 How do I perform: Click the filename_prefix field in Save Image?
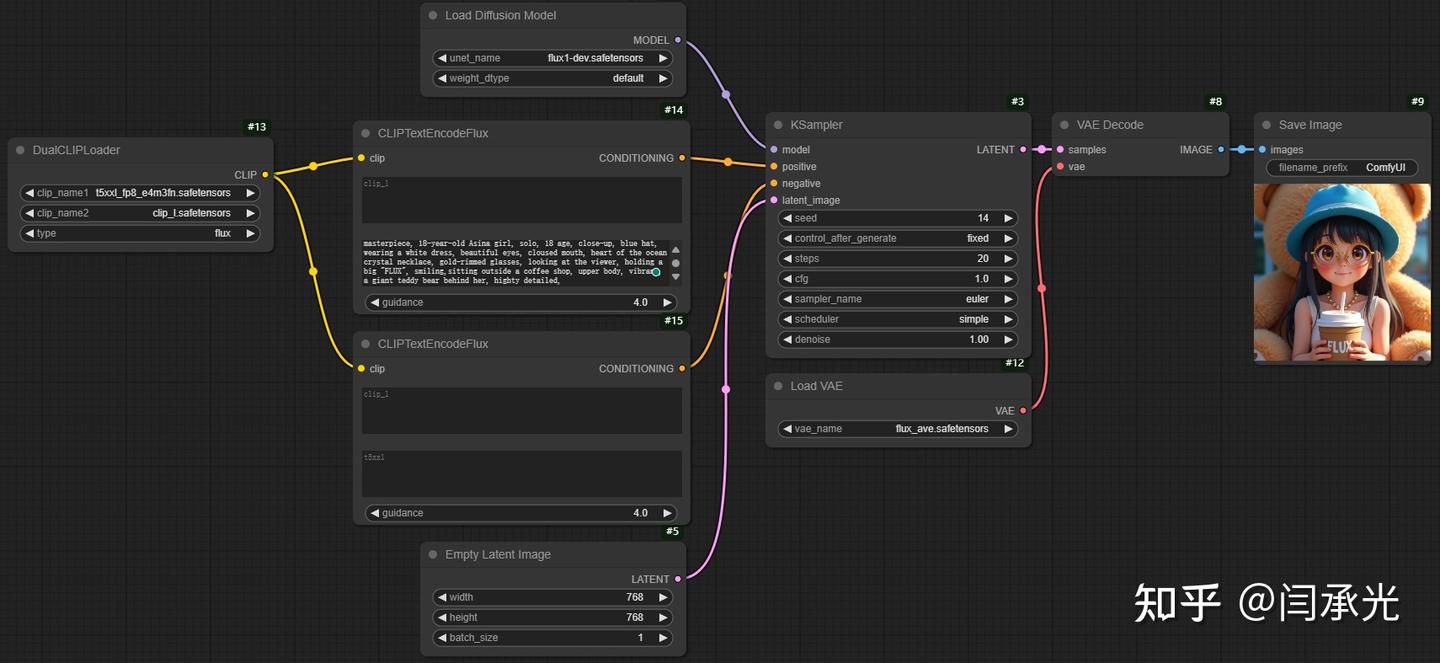coord(1341,168)
